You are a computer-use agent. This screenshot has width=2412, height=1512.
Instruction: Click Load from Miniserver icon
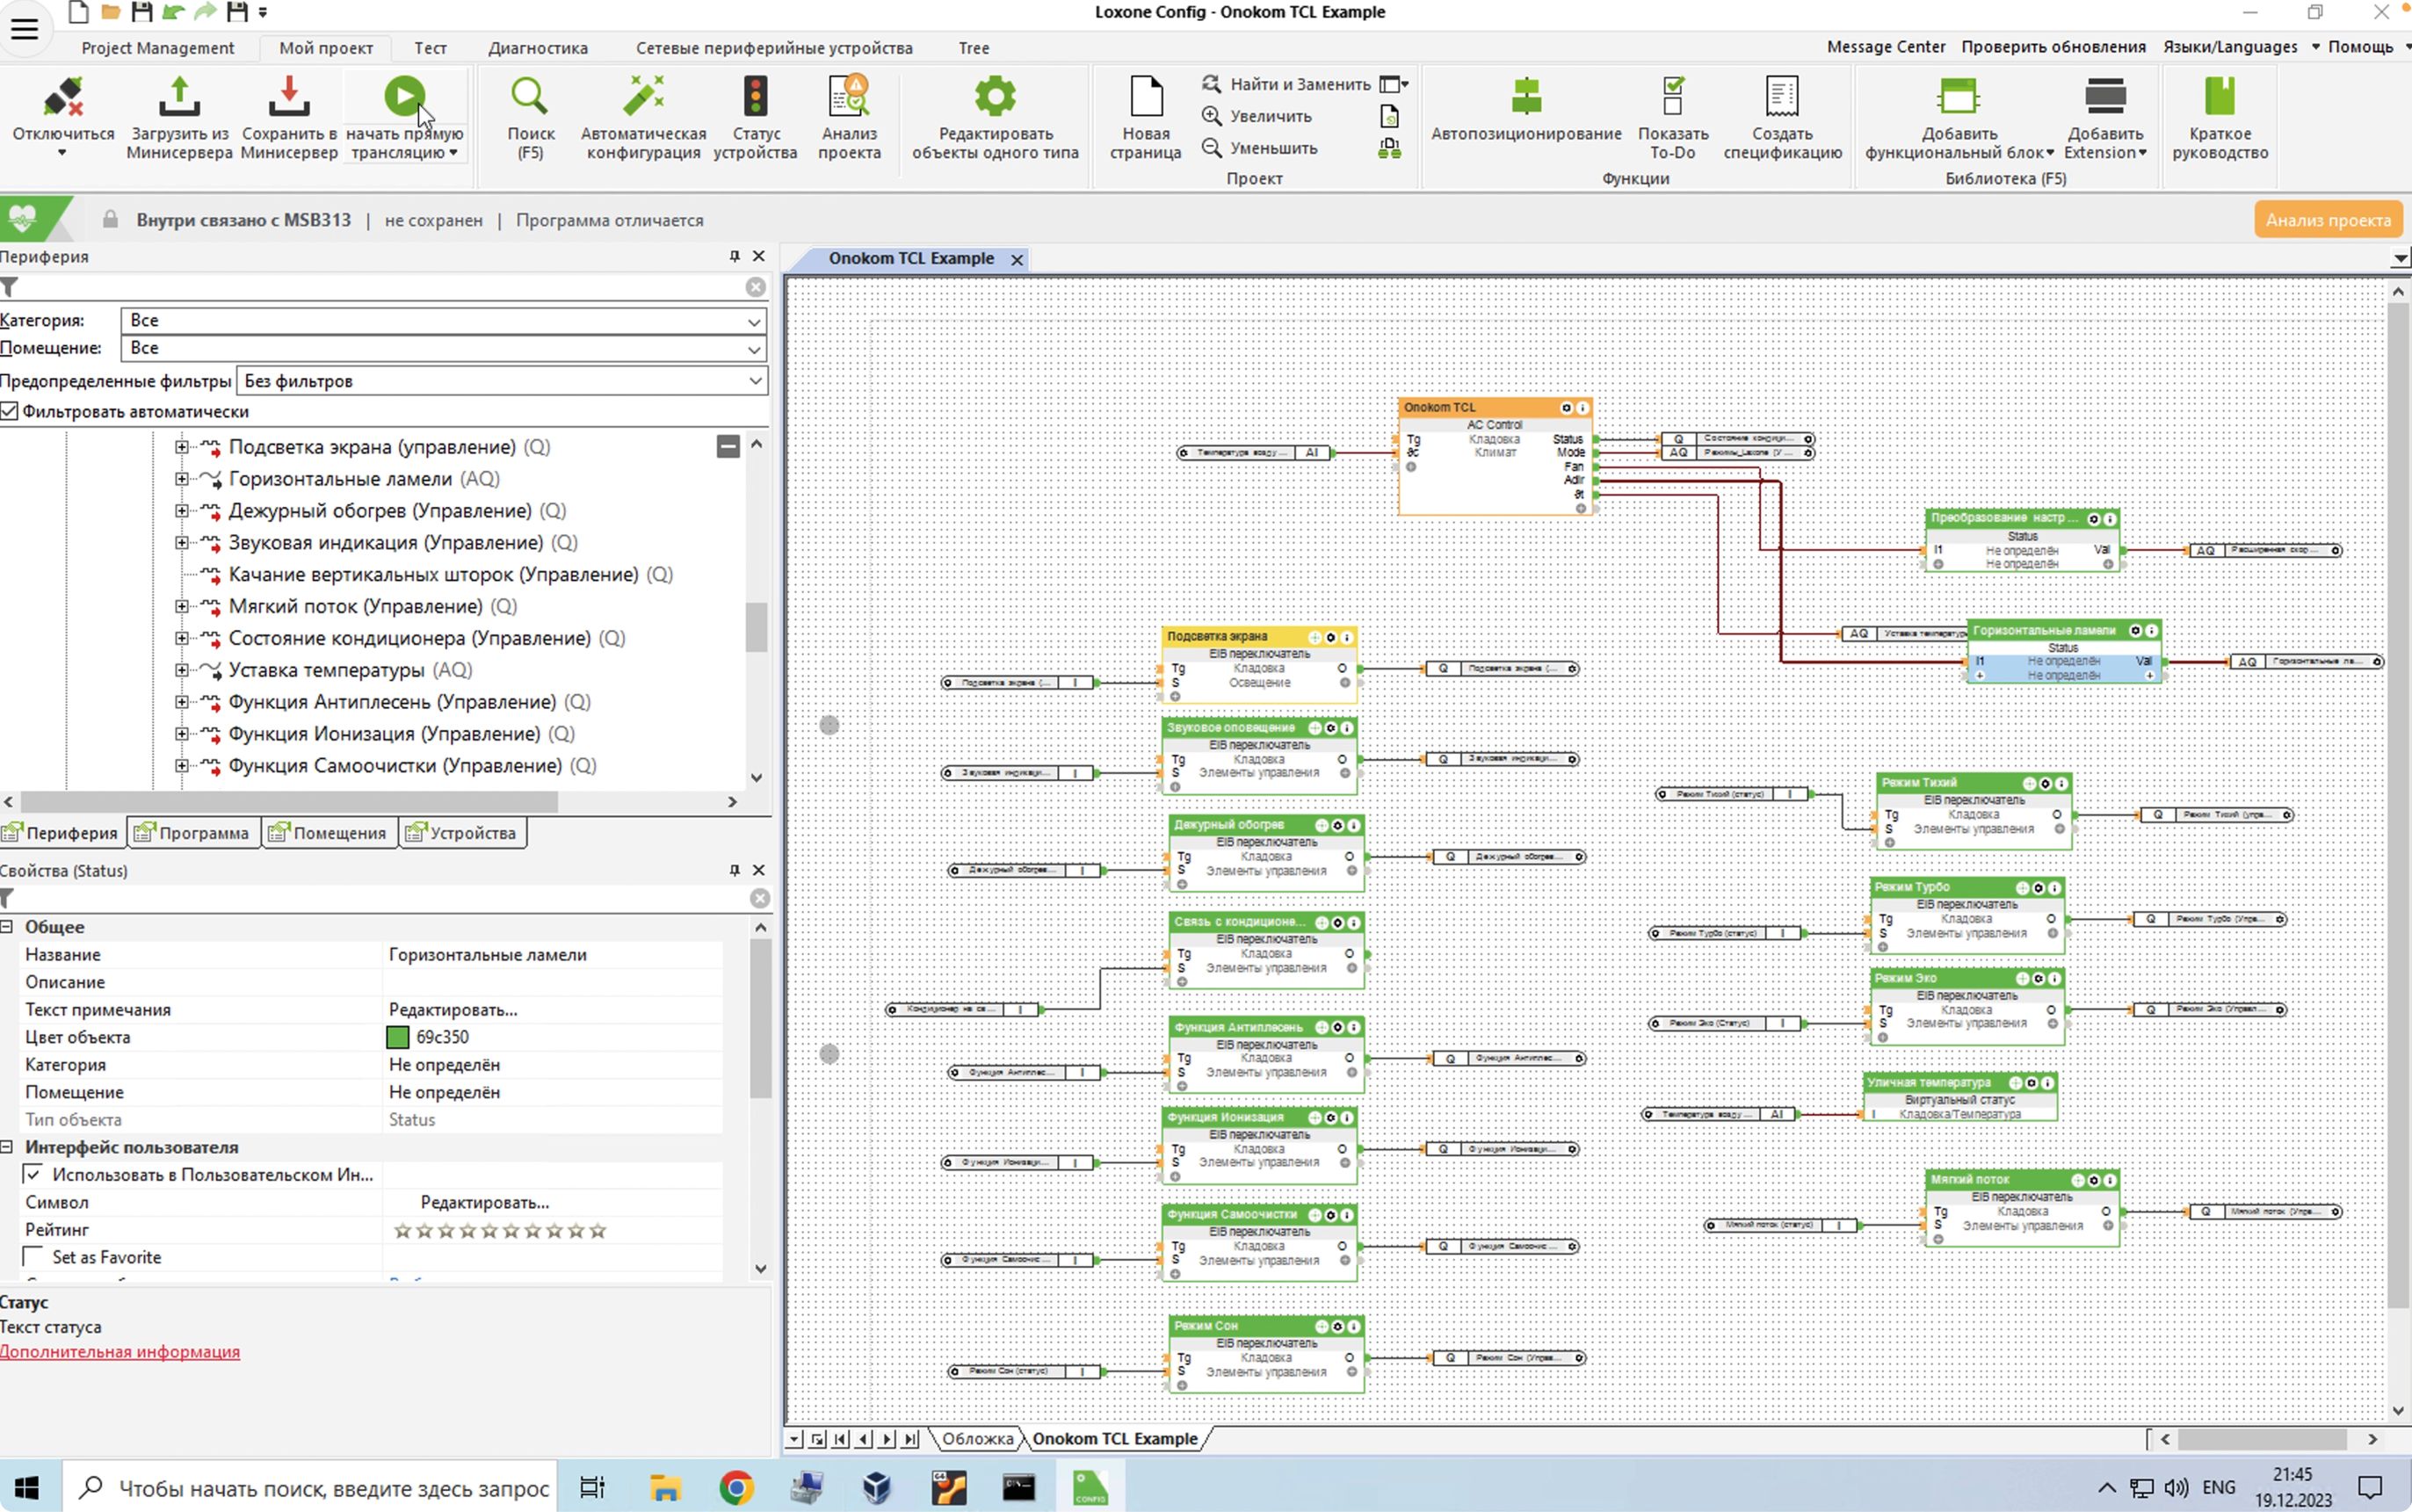(179, 98)
